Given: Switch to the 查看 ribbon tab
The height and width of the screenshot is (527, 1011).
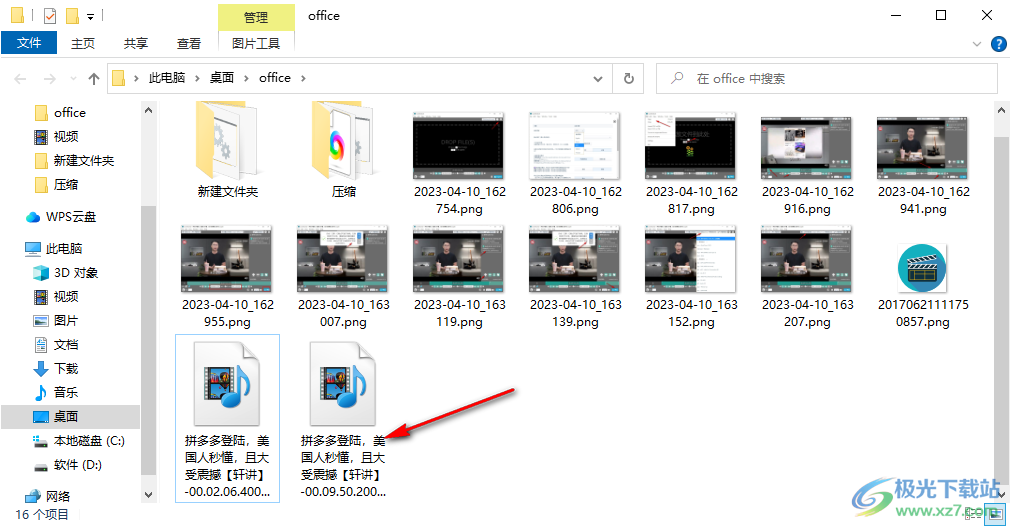Looking at the screenshot, I should coord(188,43).
